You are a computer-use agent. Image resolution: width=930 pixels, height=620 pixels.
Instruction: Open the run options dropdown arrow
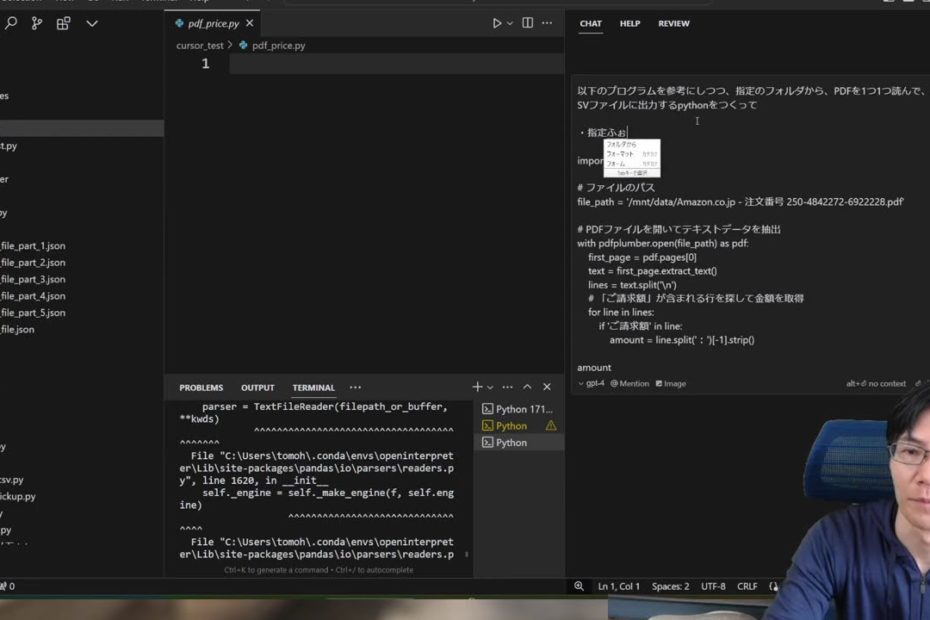click(x=510, y=23)
